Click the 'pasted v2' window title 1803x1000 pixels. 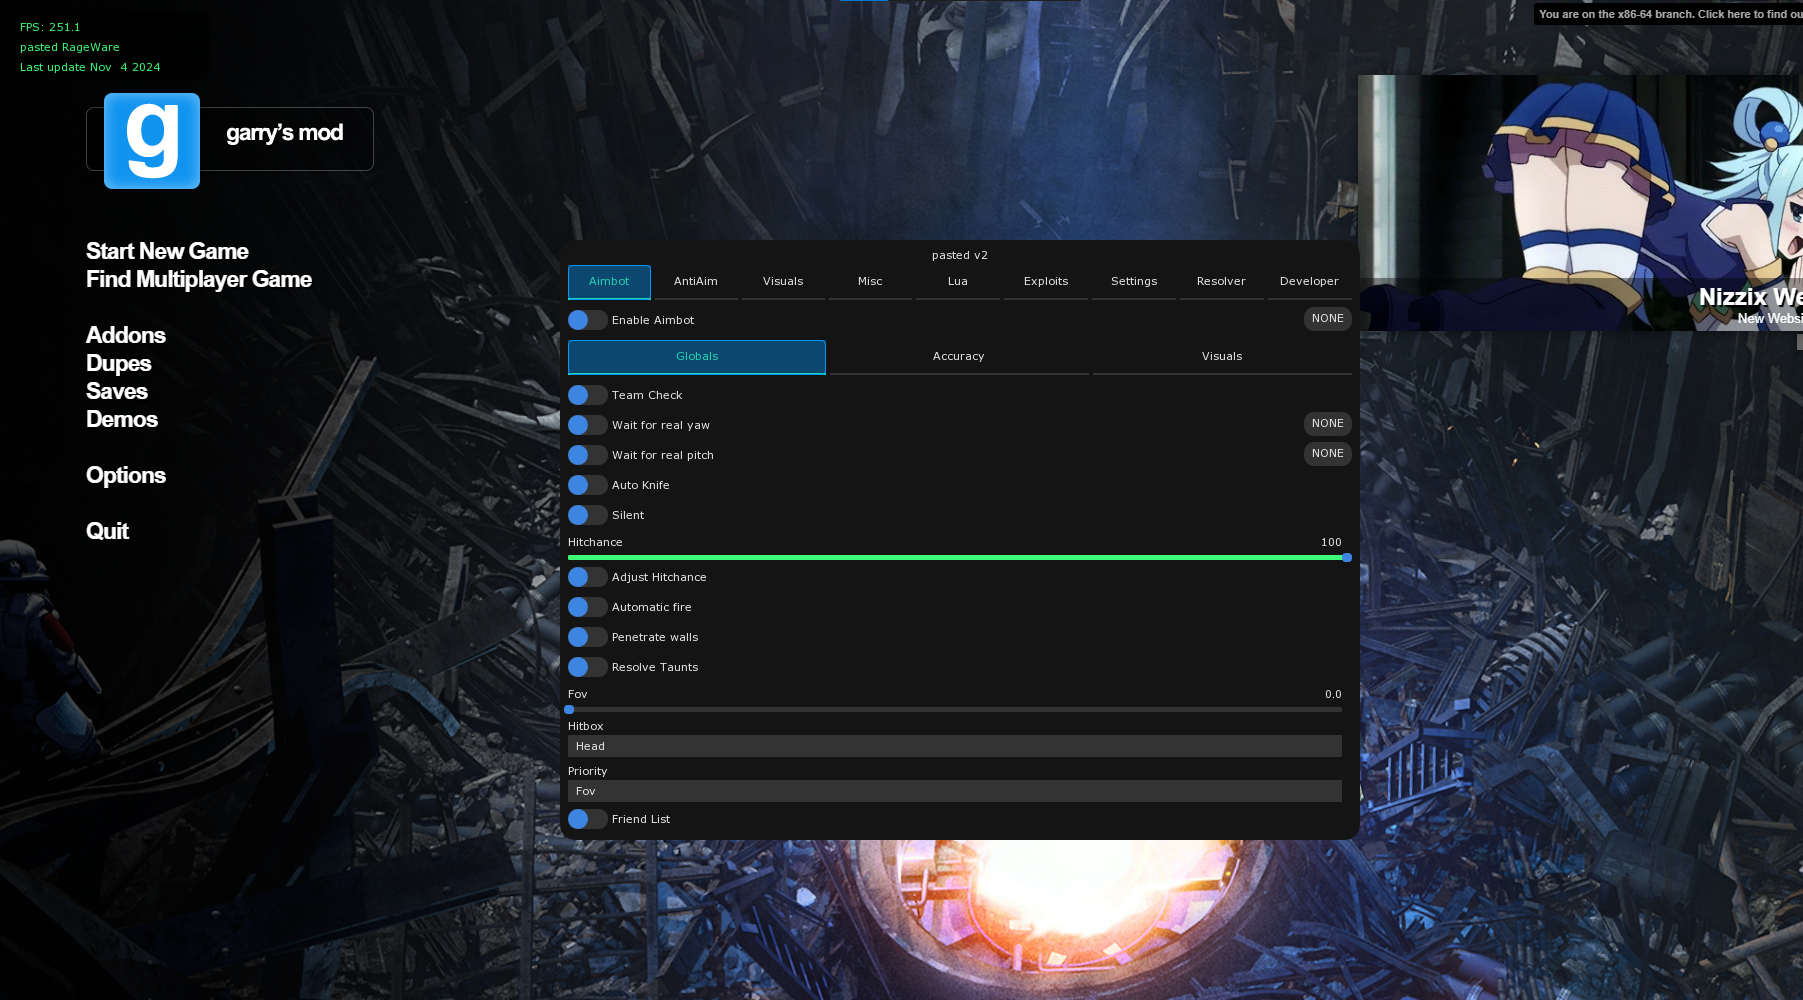pyautogui.click(x=960, y=255)
